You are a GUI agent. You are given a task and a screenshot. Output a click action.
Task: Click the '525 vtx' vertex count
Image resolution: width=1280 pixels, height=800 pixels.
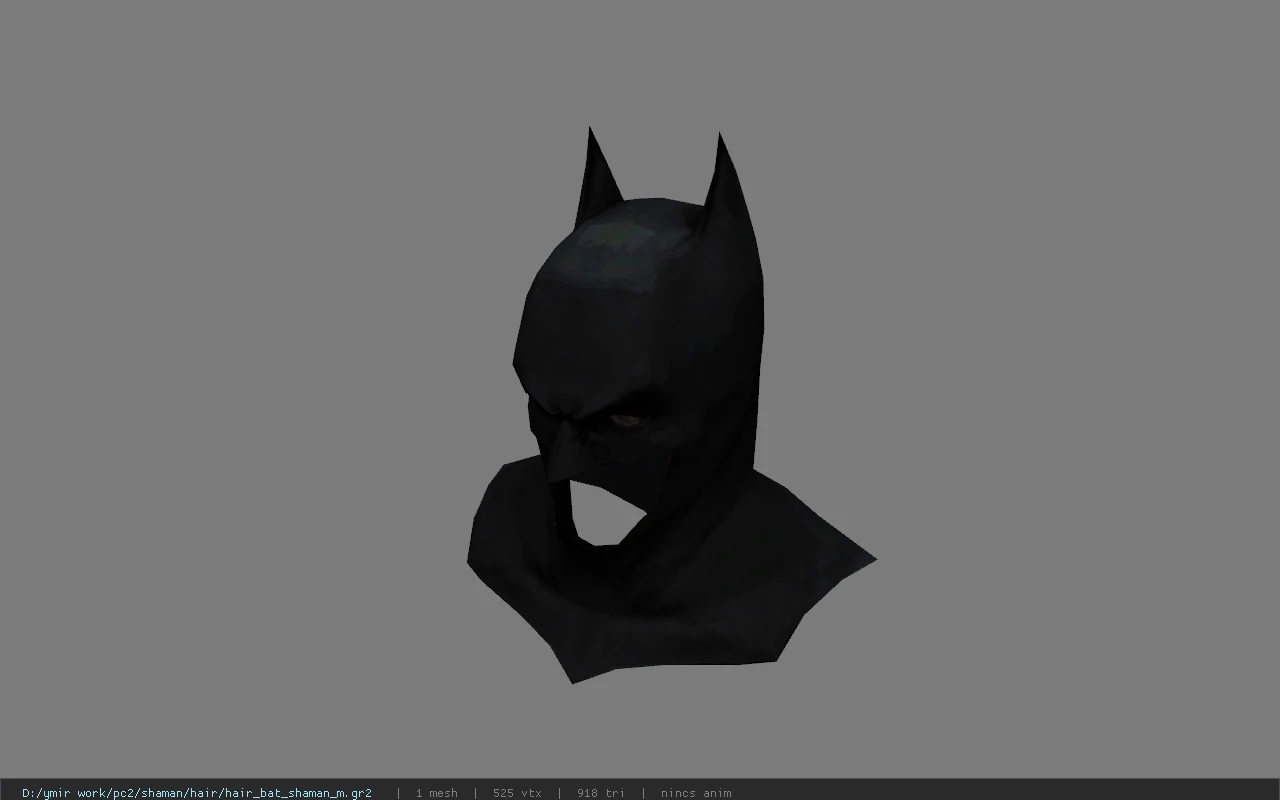(517, 793)
